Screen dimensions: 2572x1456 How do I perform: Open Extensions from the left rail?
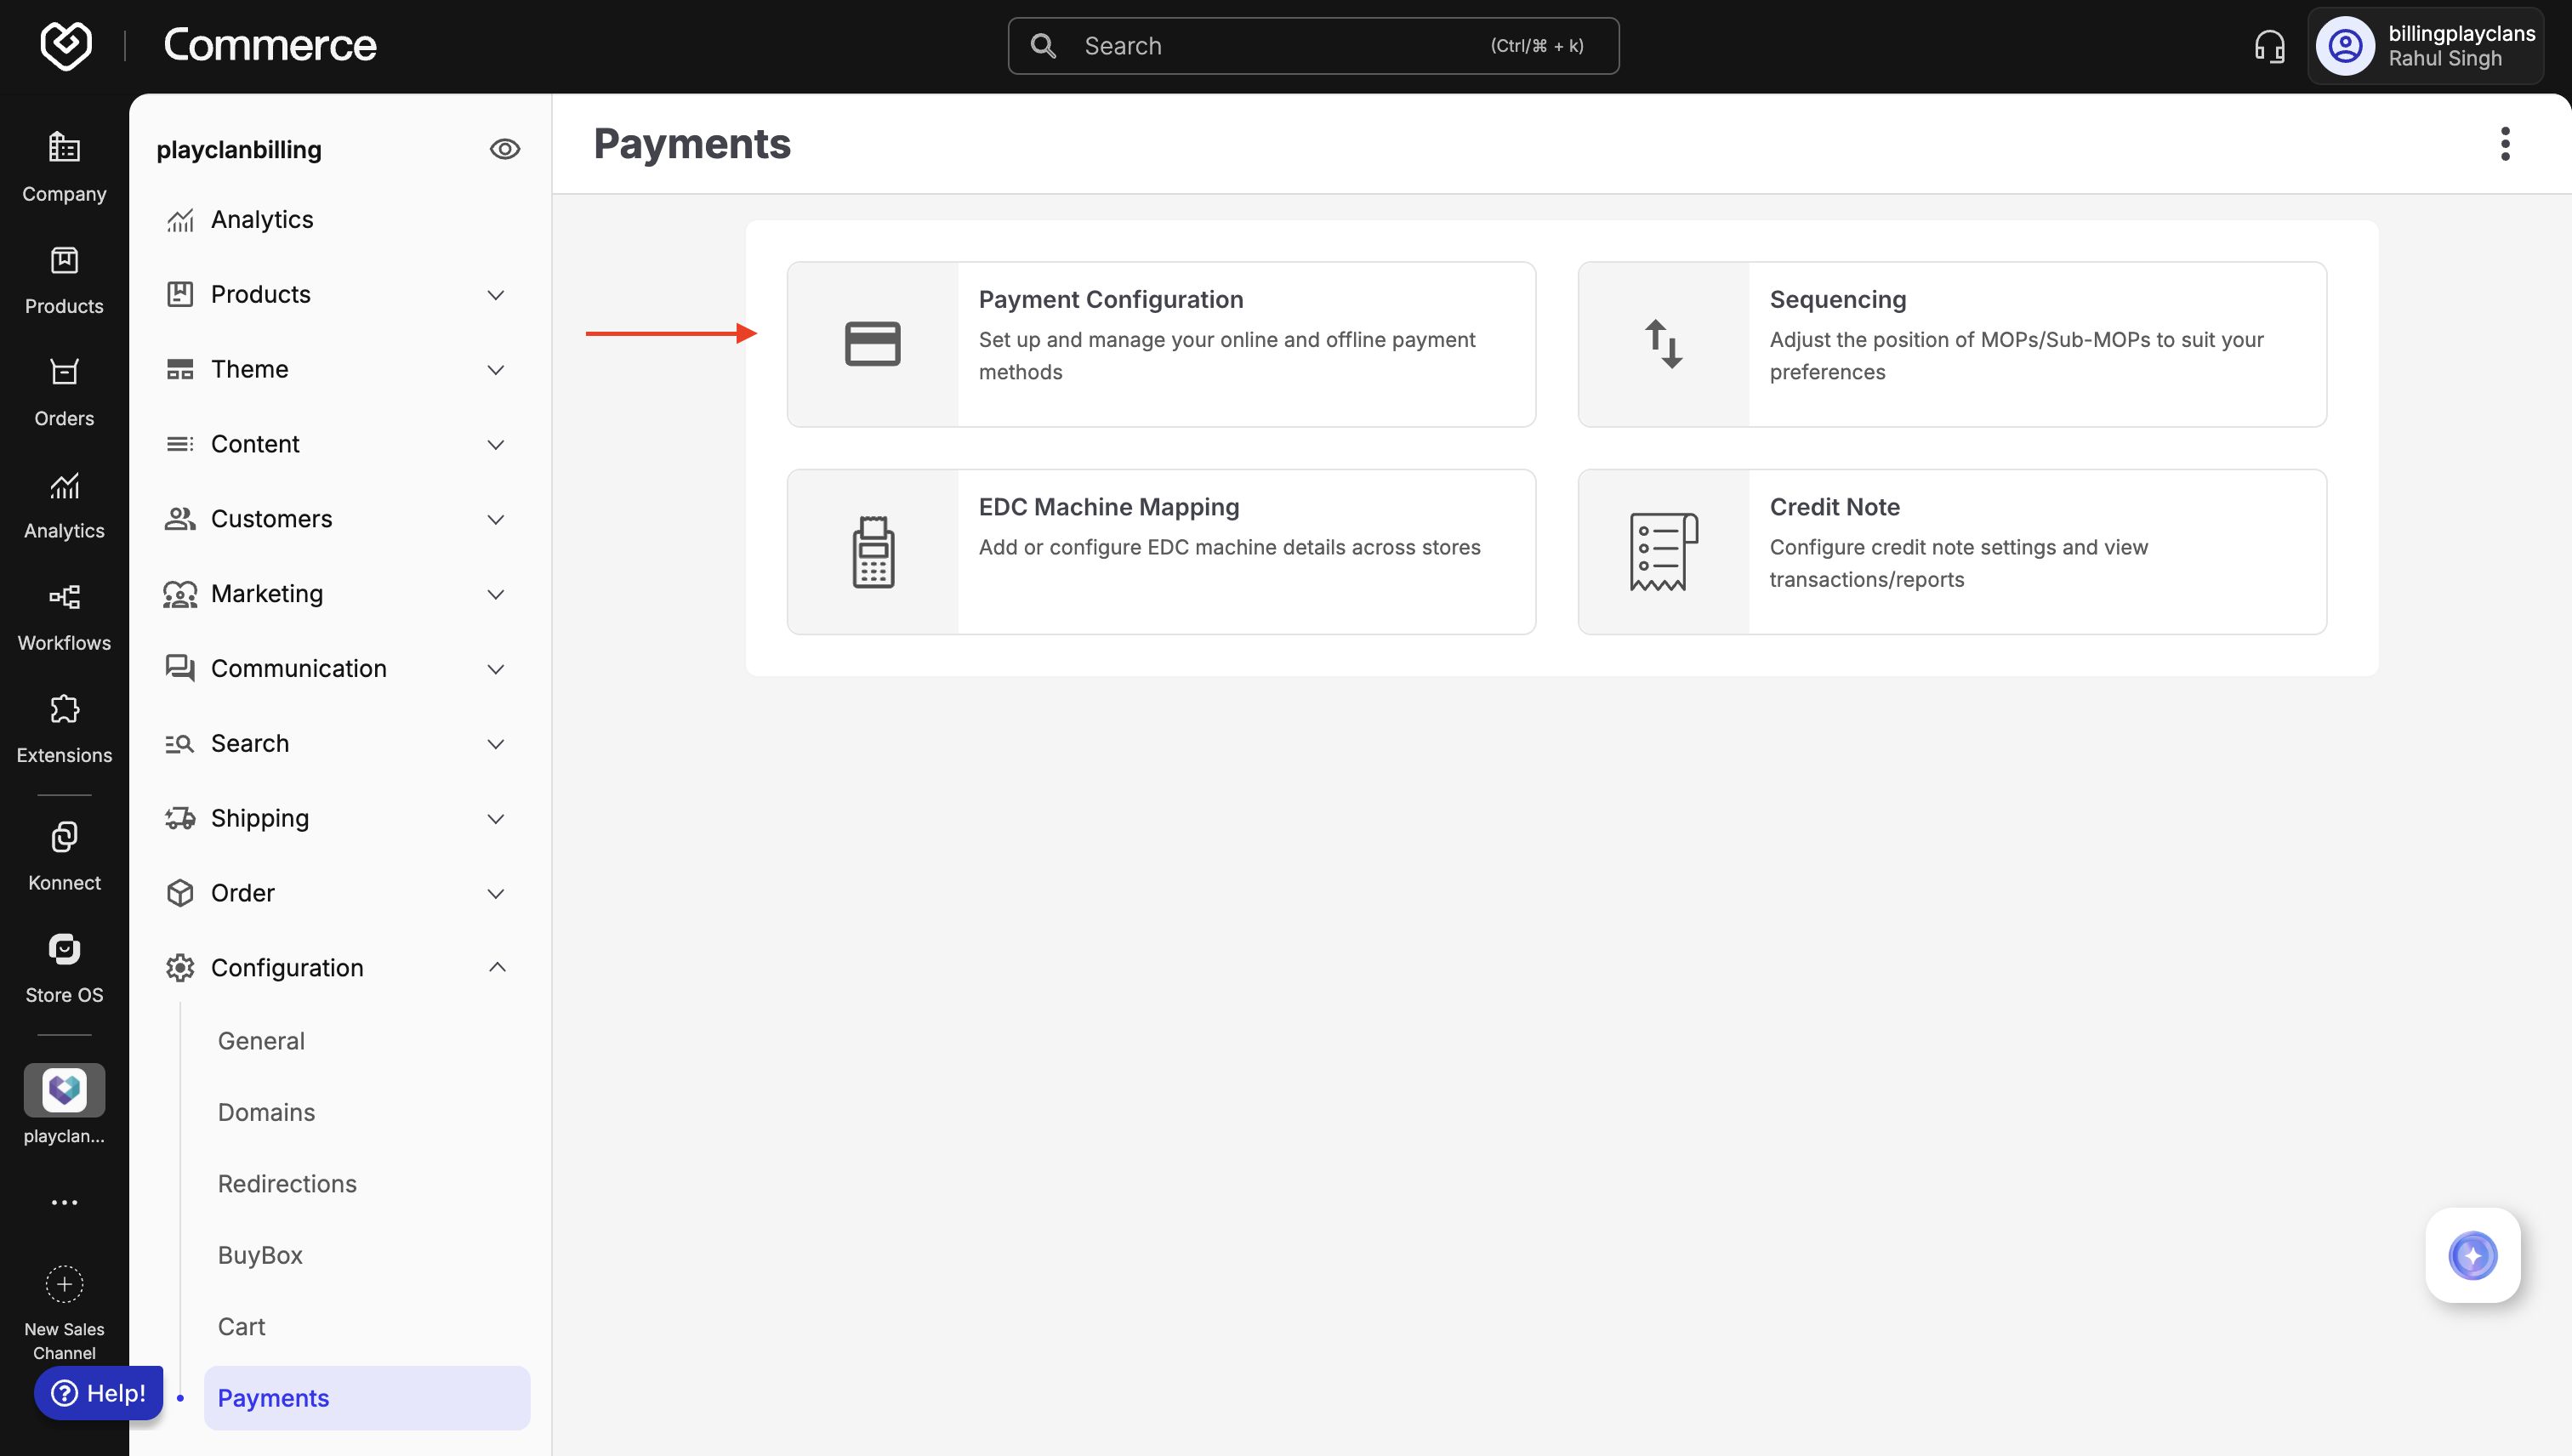click(64, 728)
